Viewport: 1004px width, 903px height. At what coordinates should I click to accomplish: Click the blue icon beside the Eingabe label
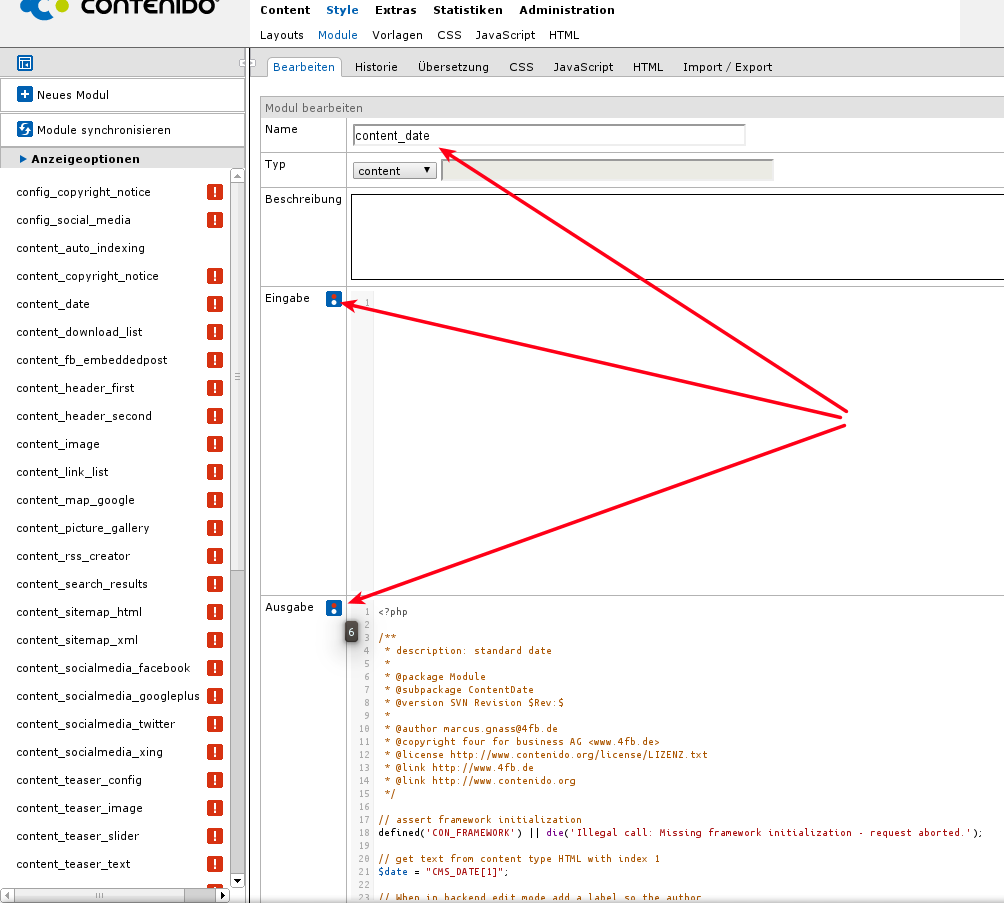(x=334, y=298)
